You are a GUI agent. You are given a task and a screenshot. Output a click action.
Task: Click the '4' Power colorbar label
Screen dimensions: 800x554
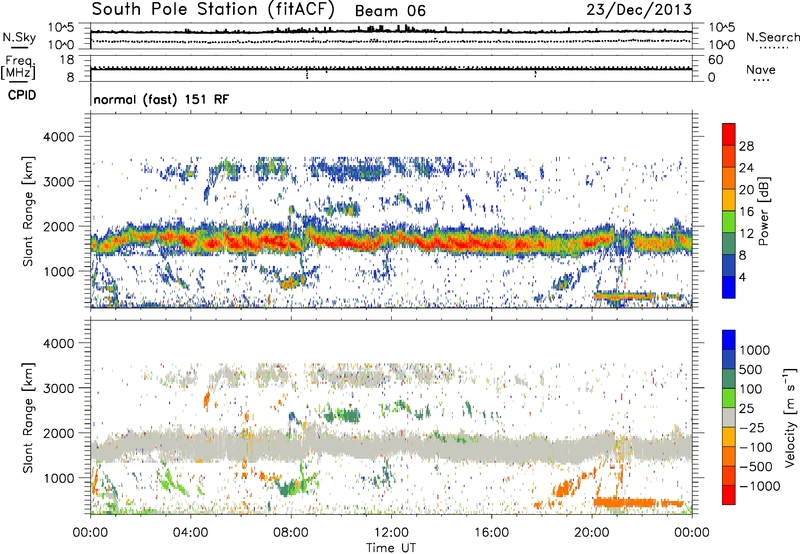[742, 277]
